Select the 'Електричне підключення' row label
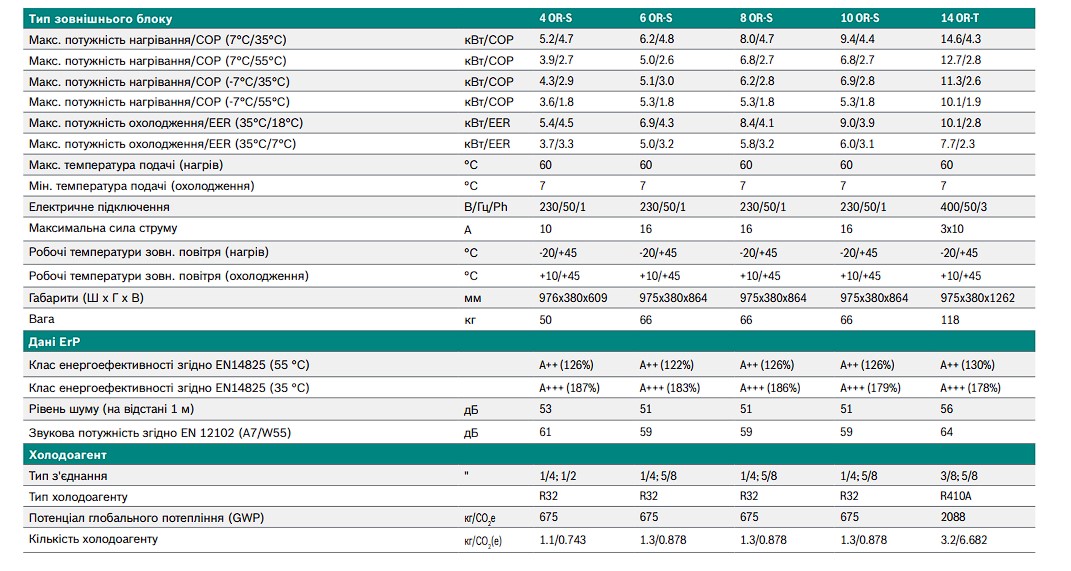1071x571 pixels. [99, 207]
